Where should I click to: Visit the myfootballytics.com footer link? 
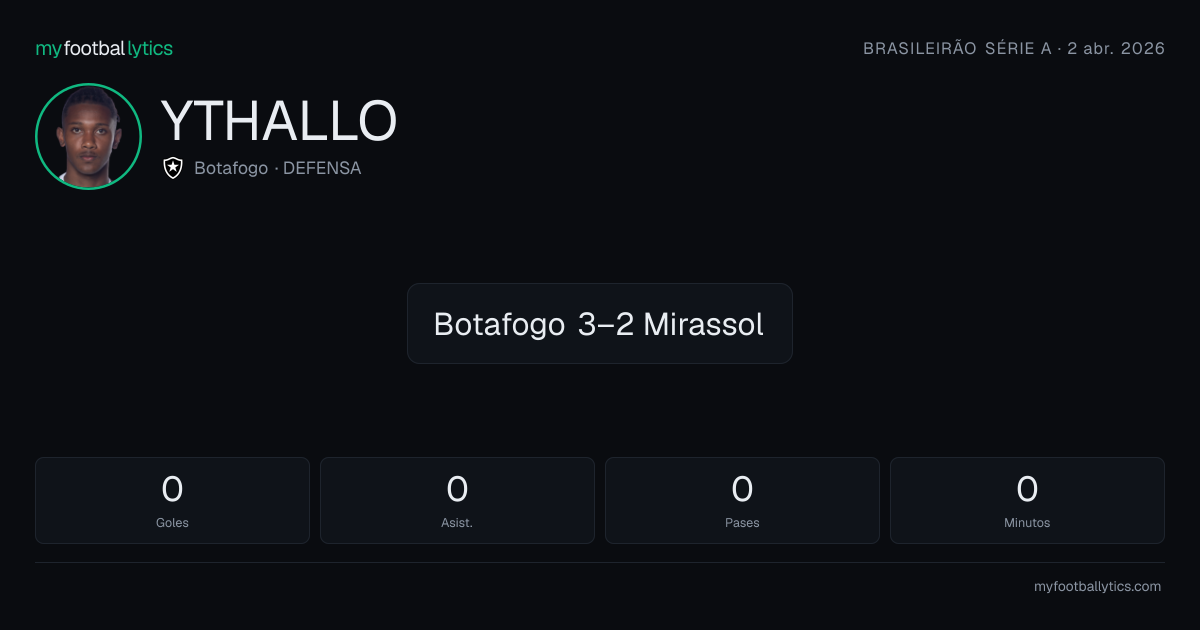coord(1097,587)
